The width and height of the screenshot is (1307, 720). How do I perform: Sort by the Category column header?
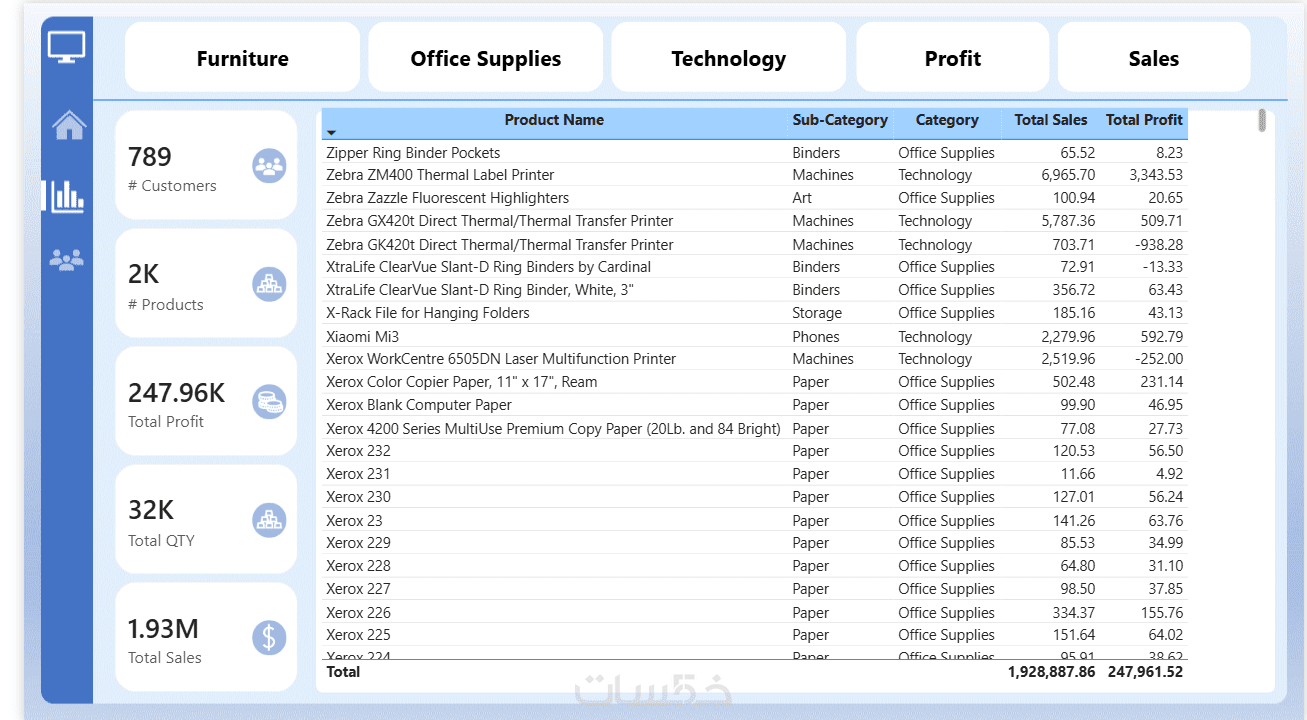pyautogui.click(x=947, y=120)
